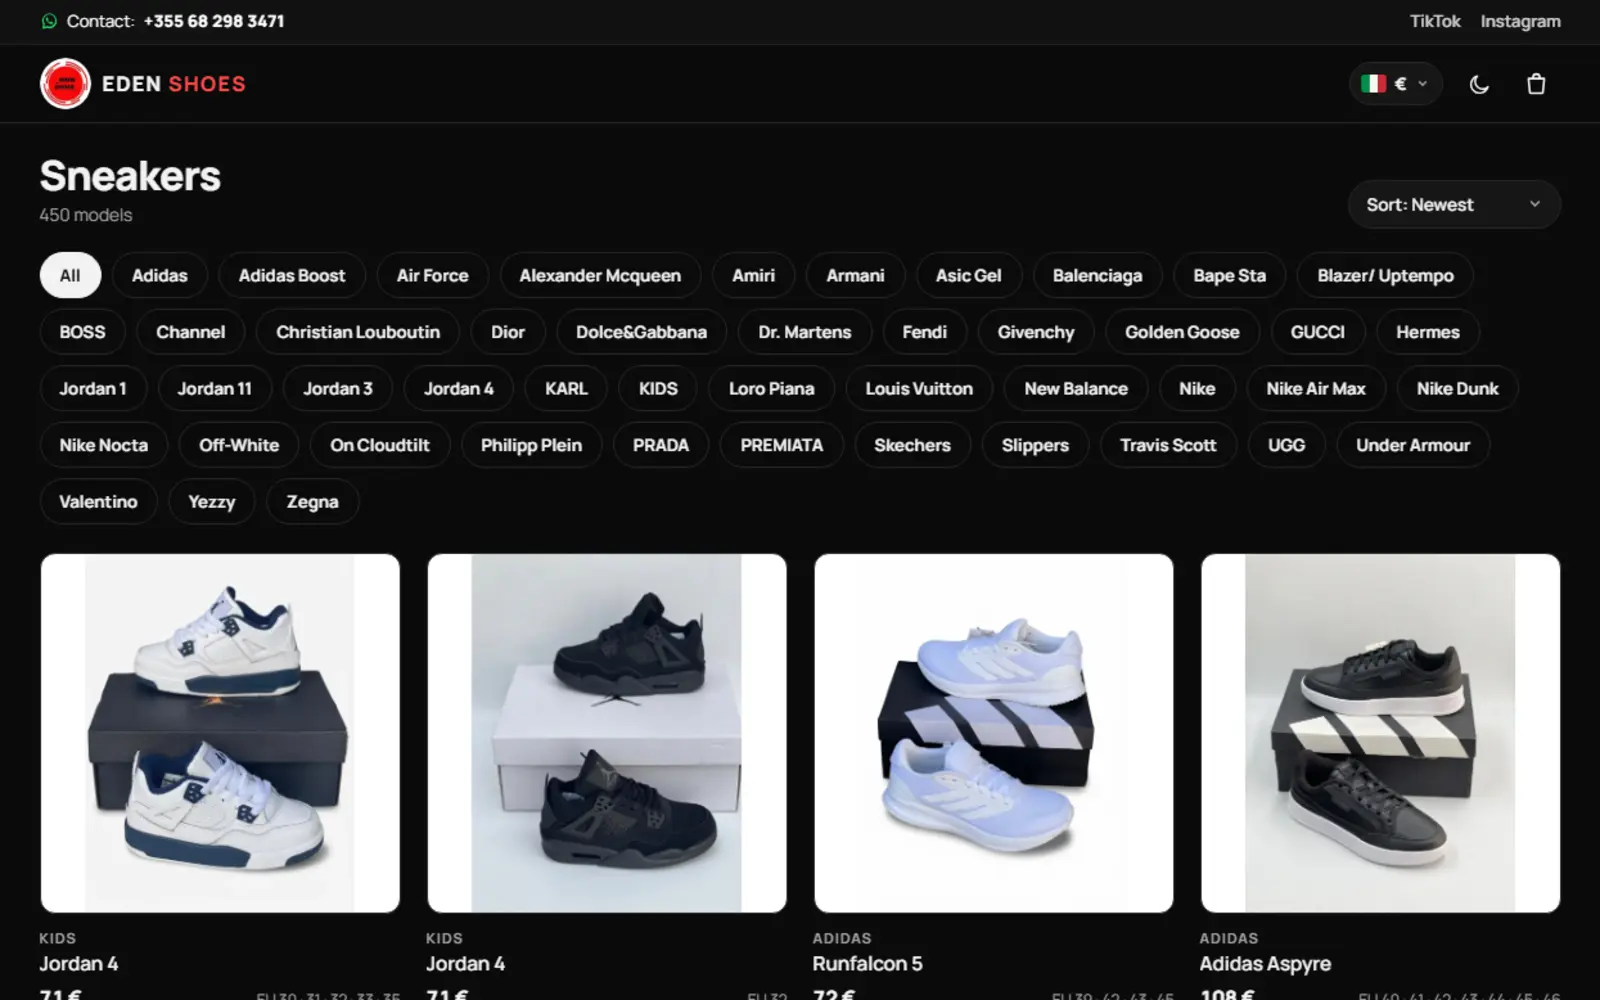Open the currency and country selector

coord(1395,84)
